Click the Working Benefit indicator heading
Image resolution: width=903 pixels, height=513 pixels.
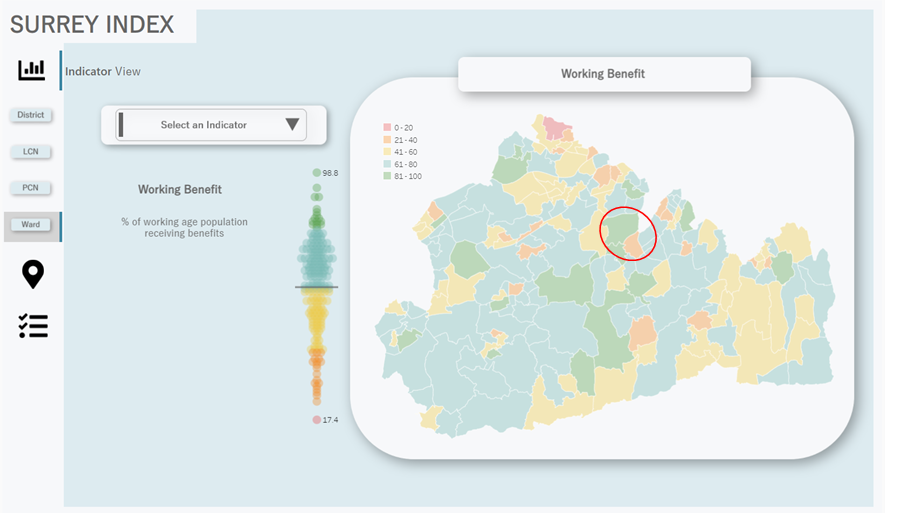(x=180, y=189)
